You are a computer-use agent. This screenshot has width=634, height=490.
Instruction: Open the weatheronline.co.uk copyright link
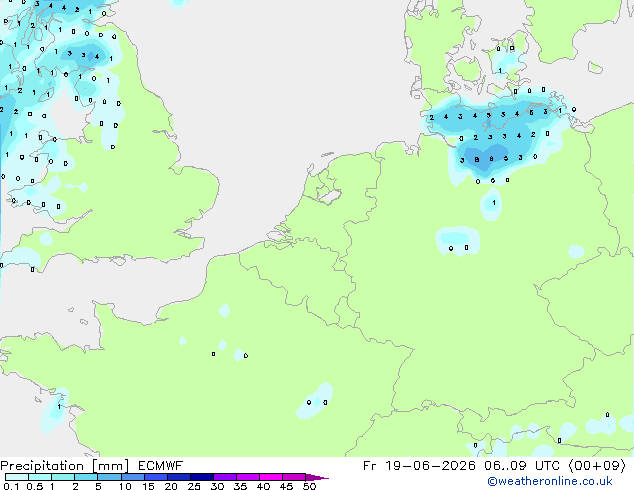(x=550, y=481)
